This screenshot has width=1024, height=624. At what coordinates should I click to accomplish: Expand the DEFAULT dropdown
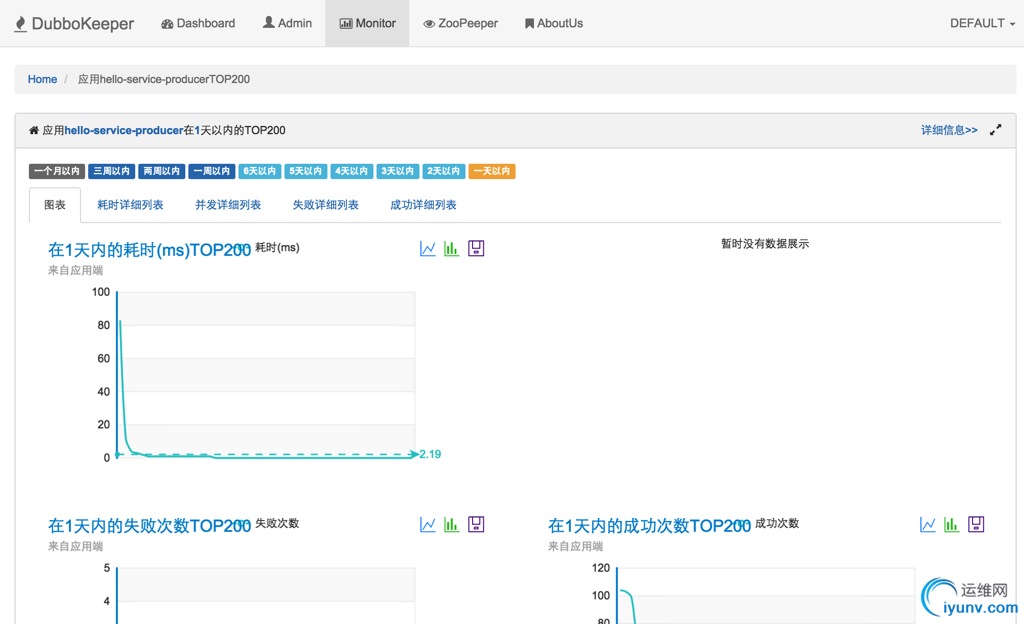(x=983, y=23)
